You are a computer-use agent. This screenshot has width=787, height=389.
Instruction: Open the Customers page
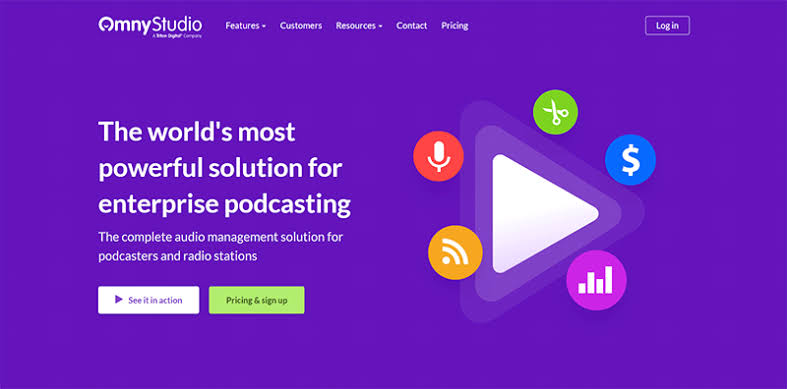pos(301,26)
